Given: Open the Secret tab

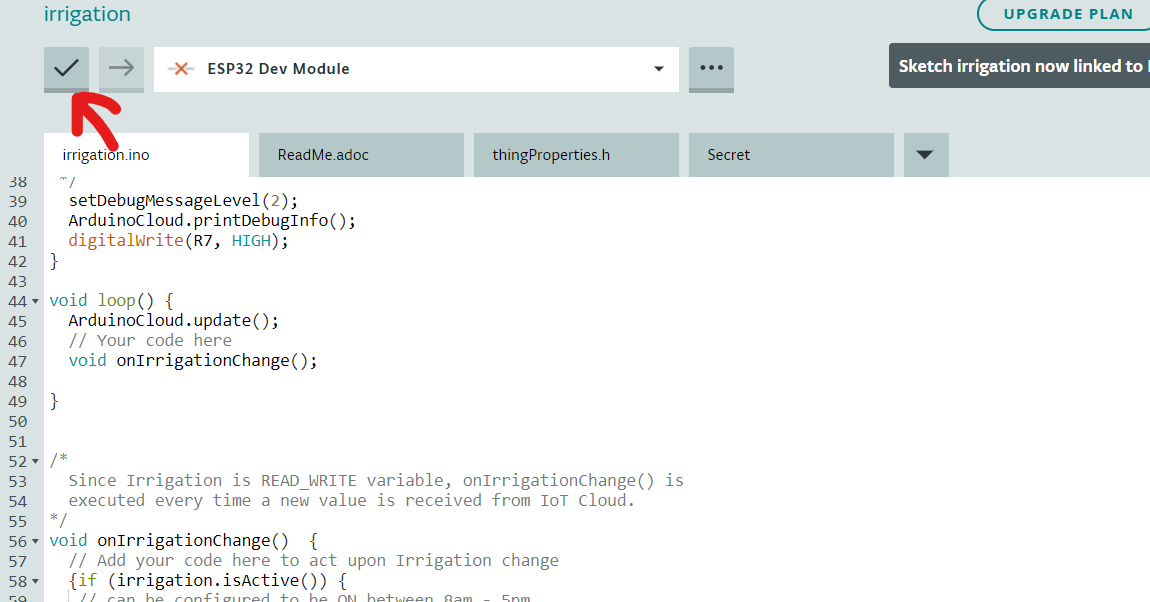Looking at the screenshot, I should 729,155.
